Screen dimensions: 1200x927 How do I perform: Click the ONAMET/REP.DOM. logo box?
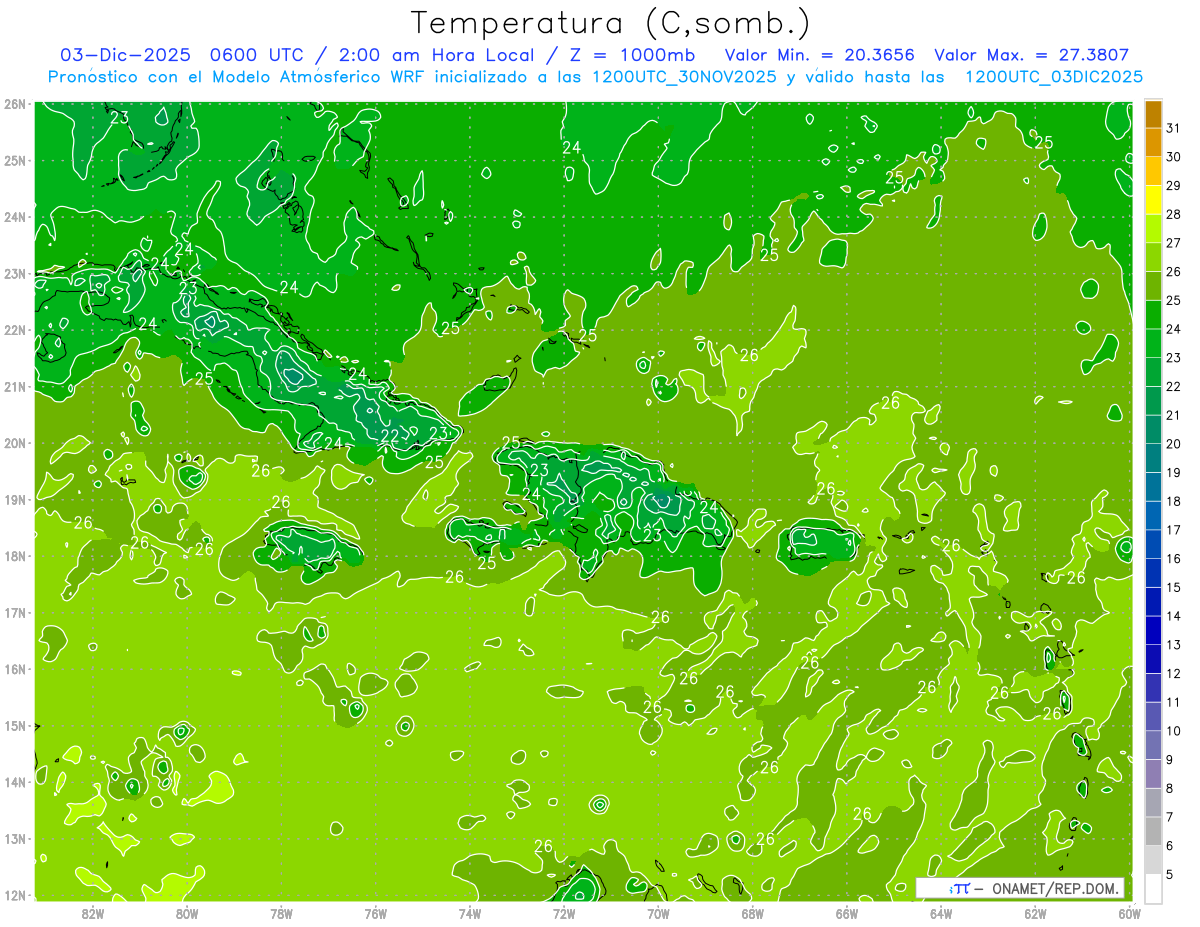[1020, 888]
